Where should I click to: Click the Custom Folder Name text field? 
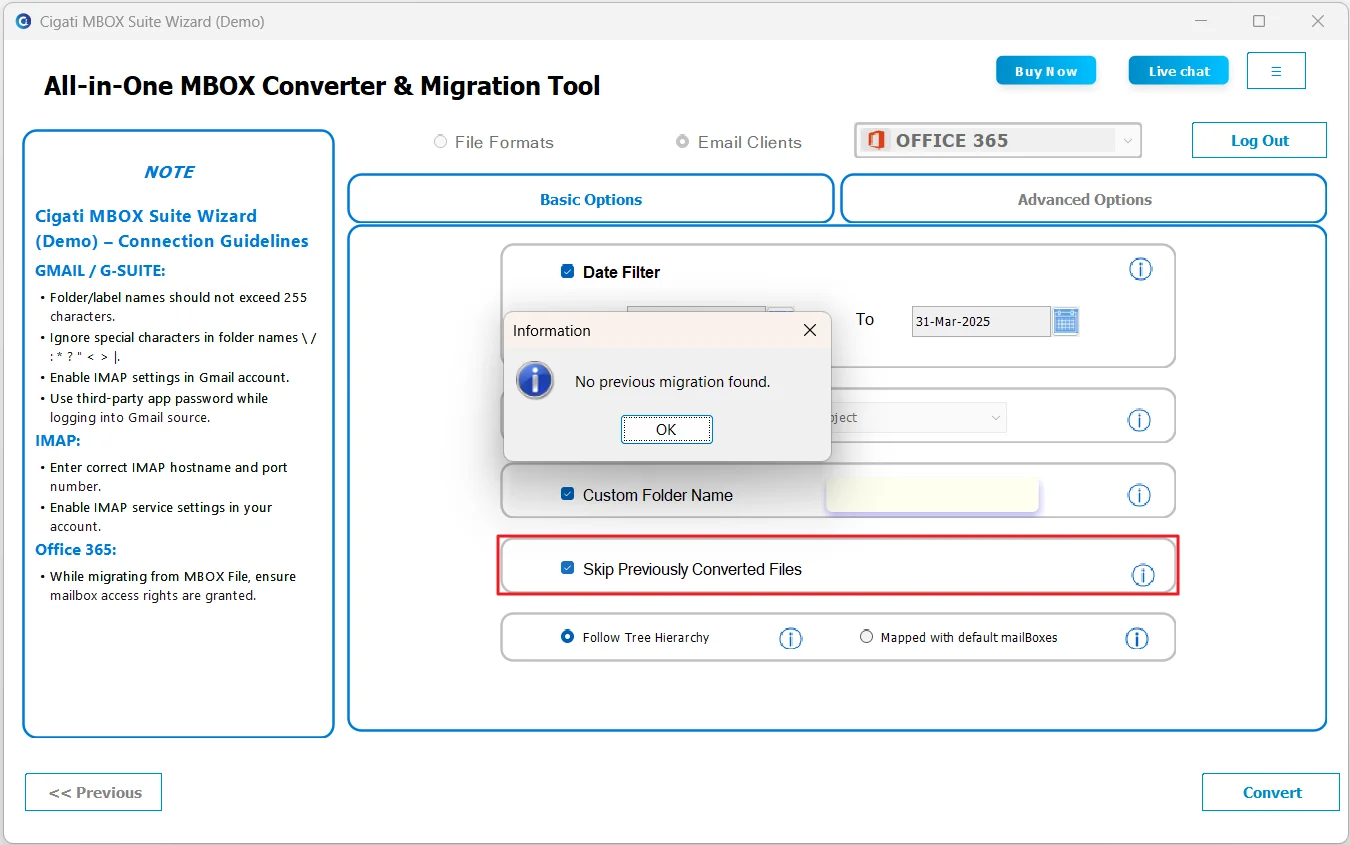coord(932,495)
